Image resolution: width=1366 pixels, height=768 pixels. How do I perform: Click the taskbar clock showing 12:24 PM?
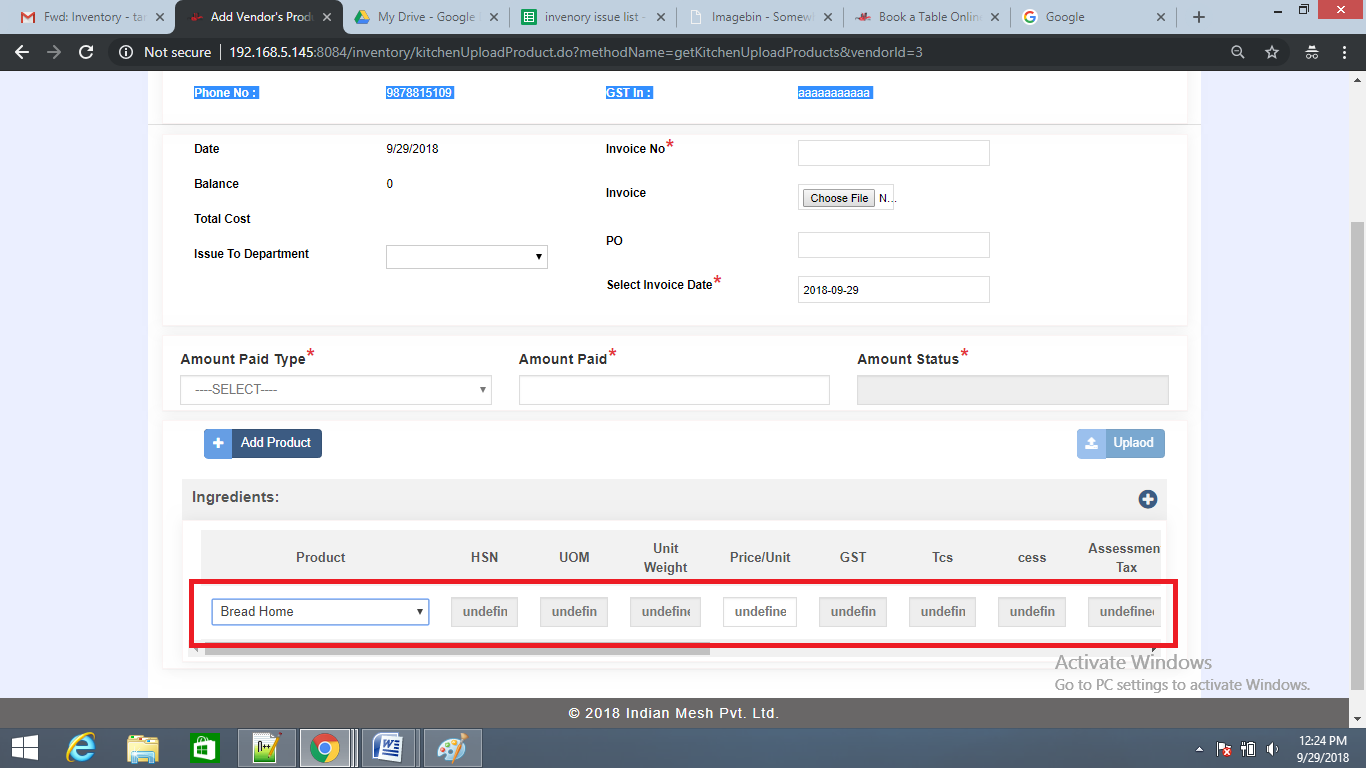(1323, 748)
